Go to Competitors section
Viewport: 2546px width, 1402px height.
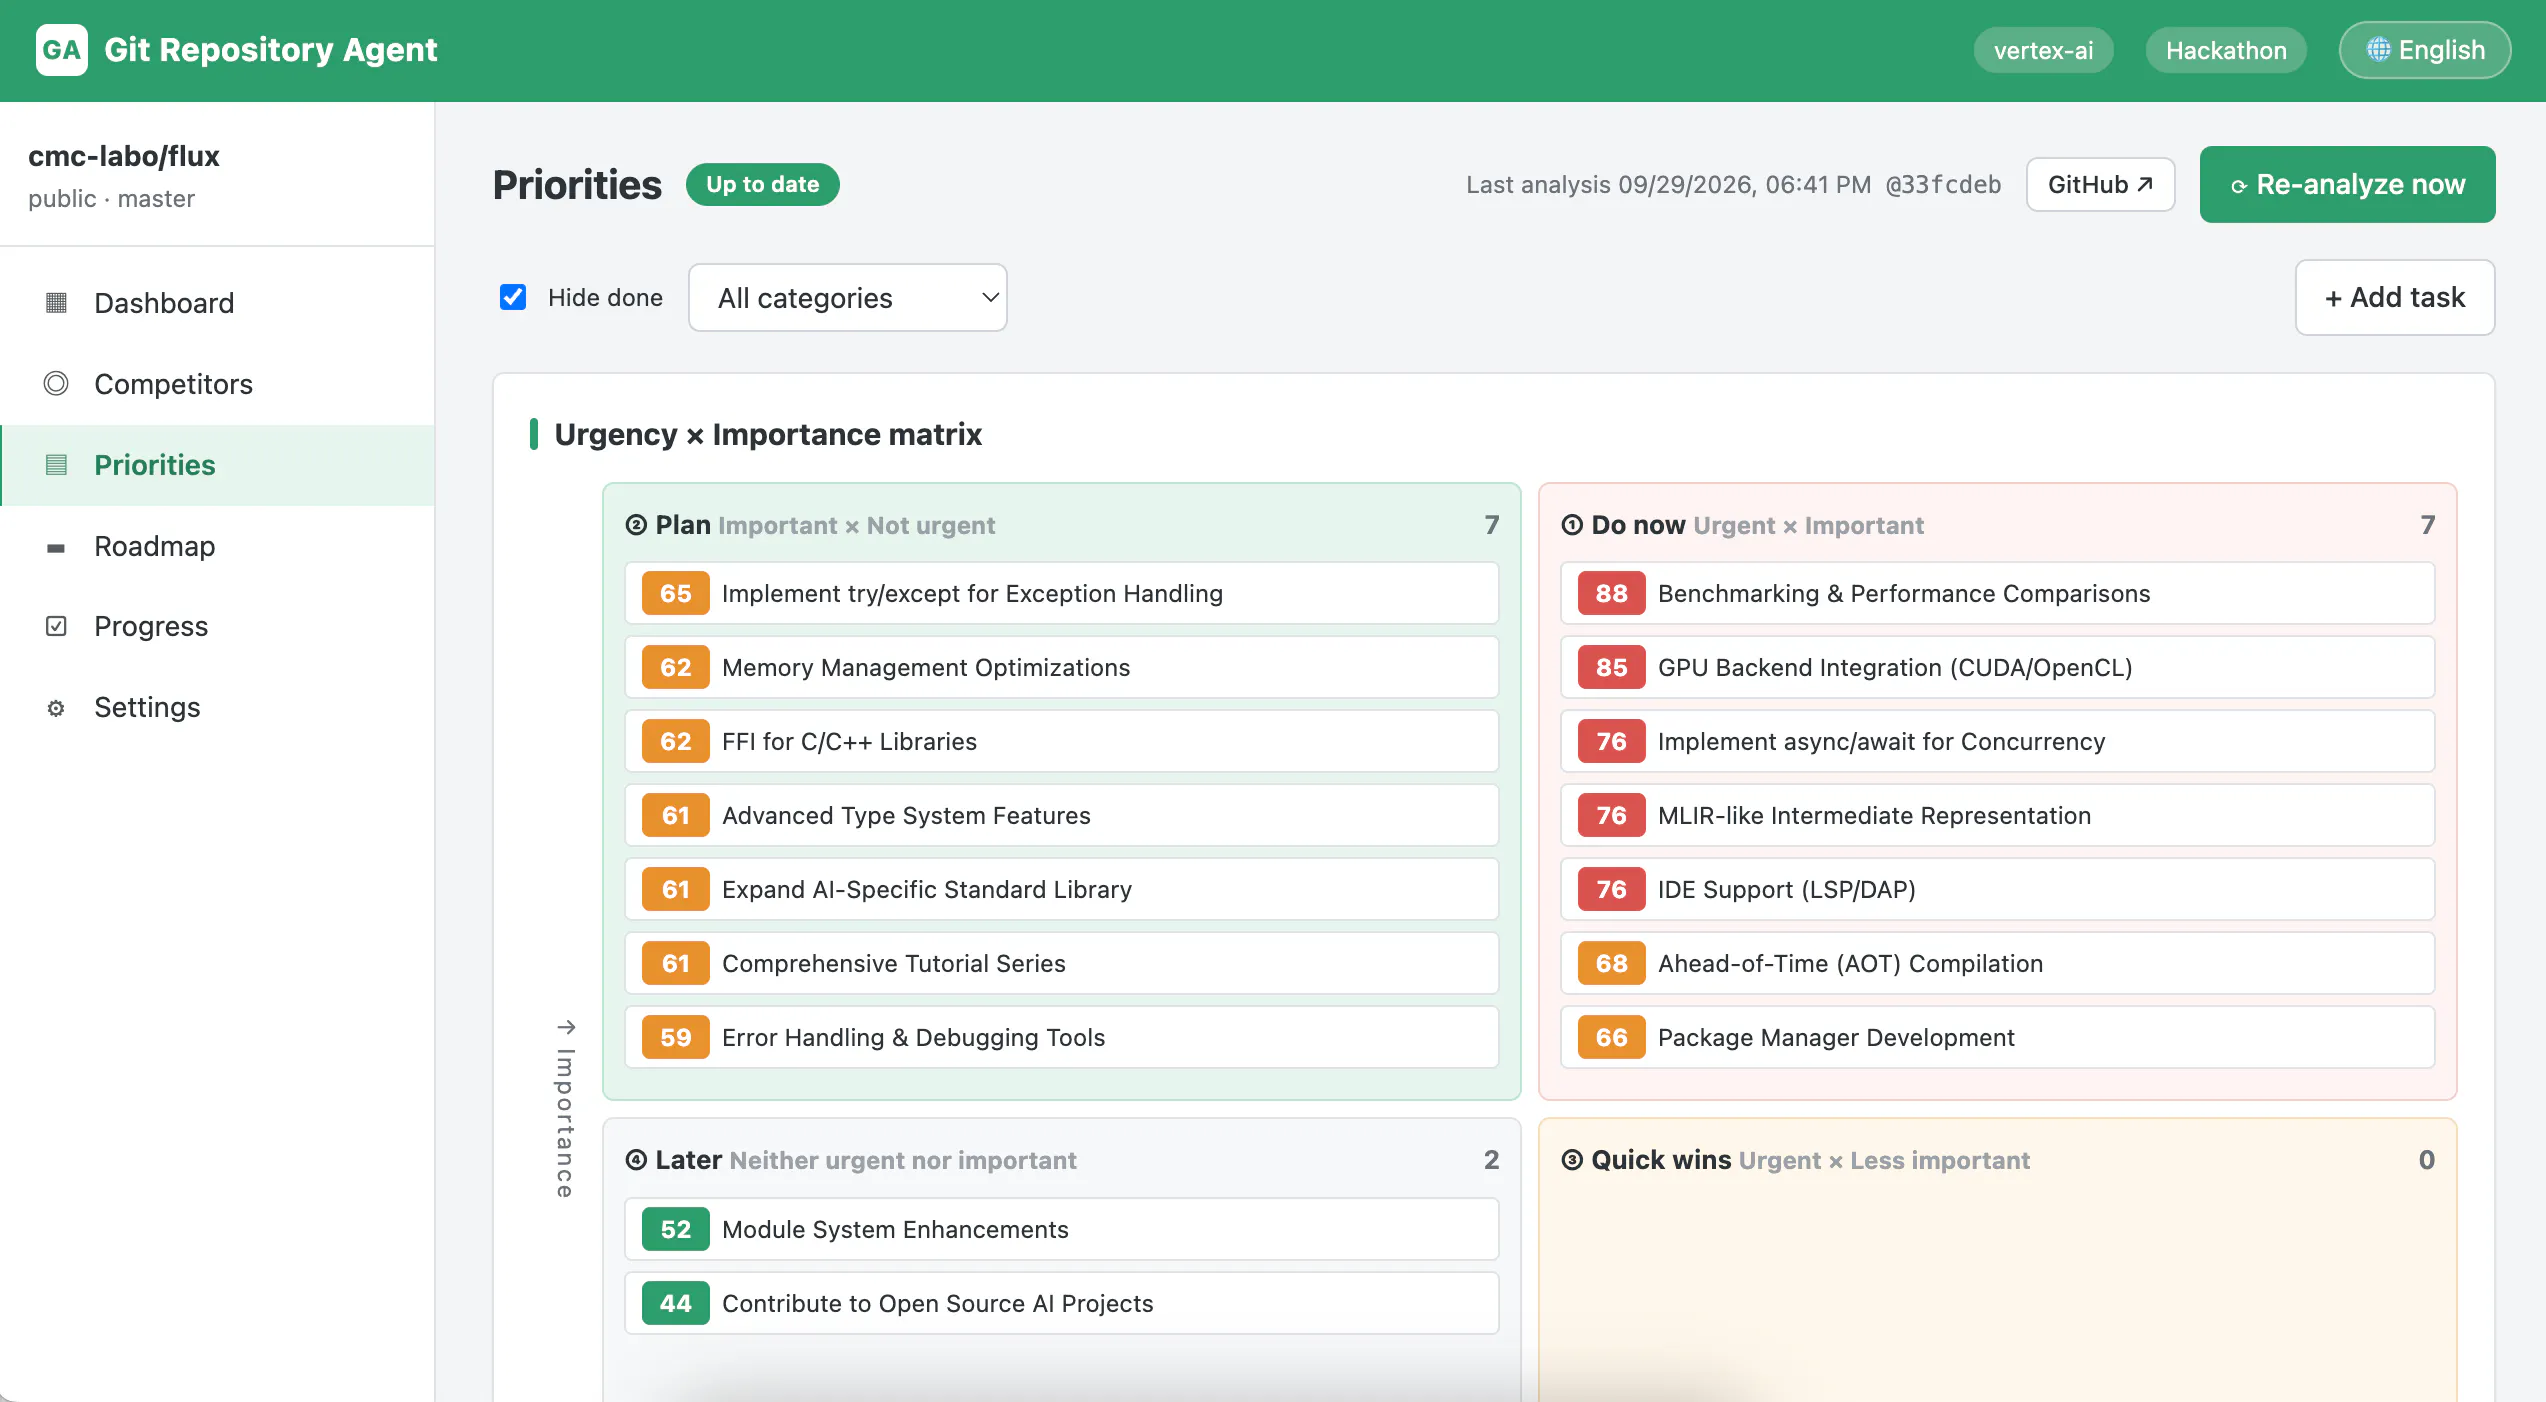click(x=217, y=384)
